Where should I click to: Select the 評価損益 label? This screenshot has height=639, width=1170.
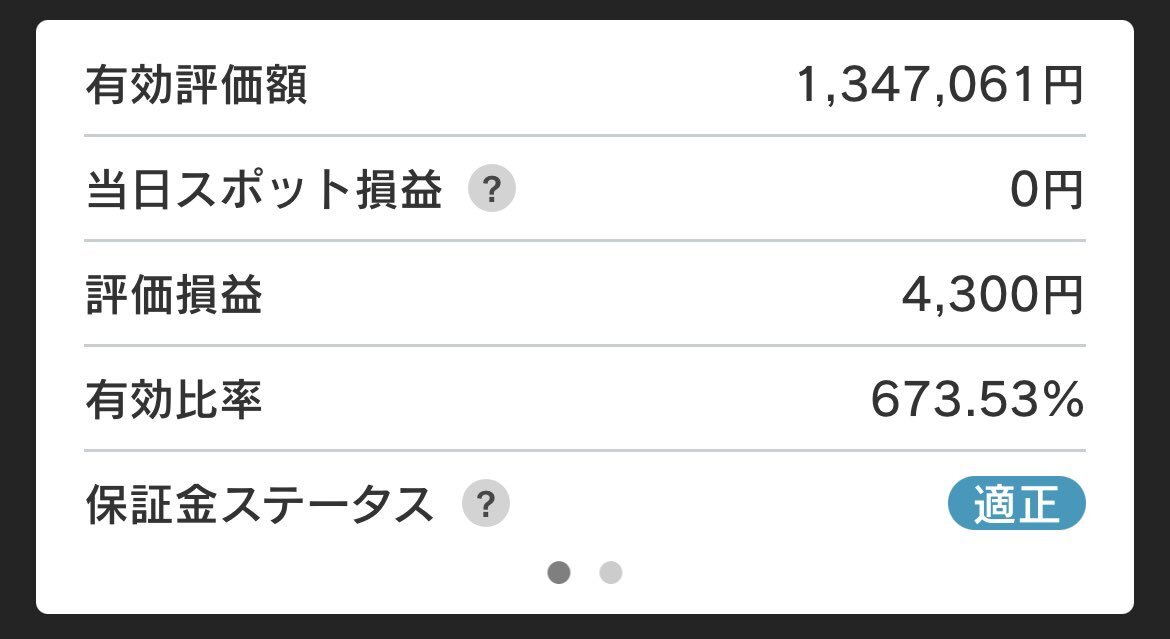[174, 295]
